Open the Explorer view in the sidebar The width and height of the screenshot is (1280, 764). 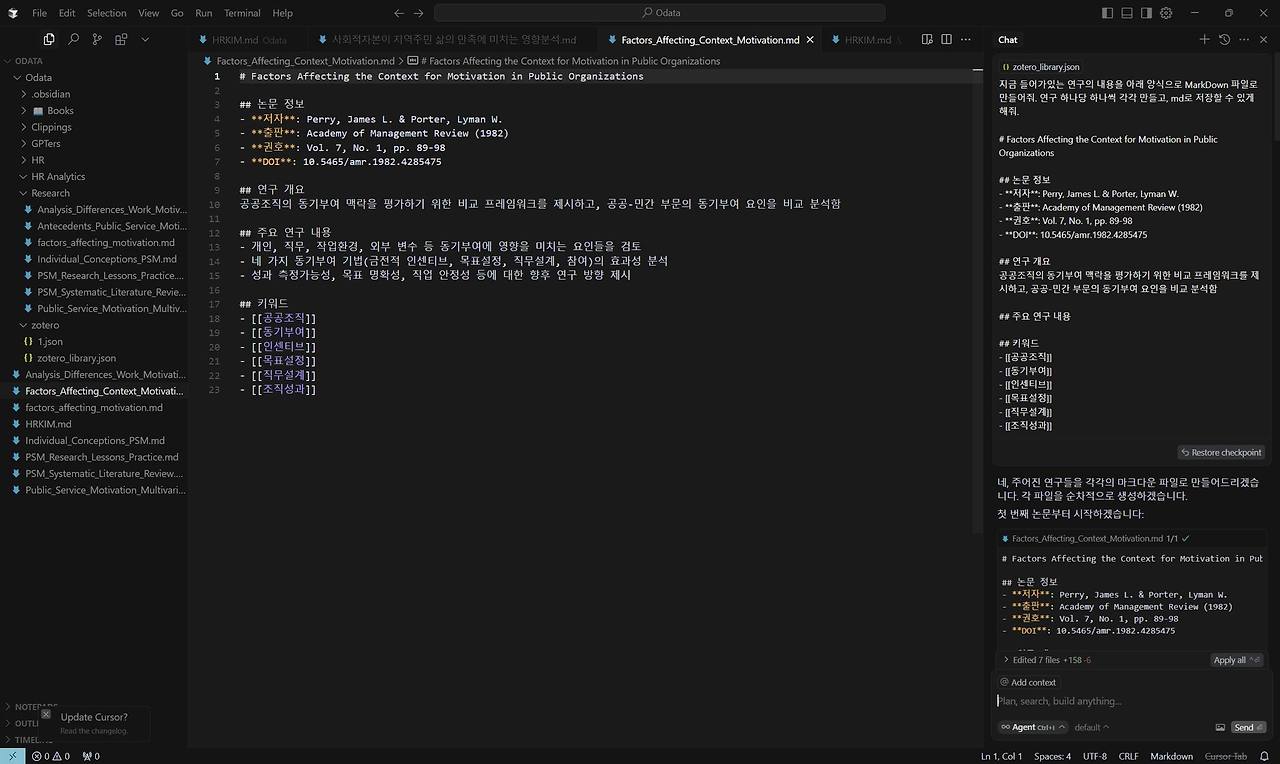click(x=49, y=39)
